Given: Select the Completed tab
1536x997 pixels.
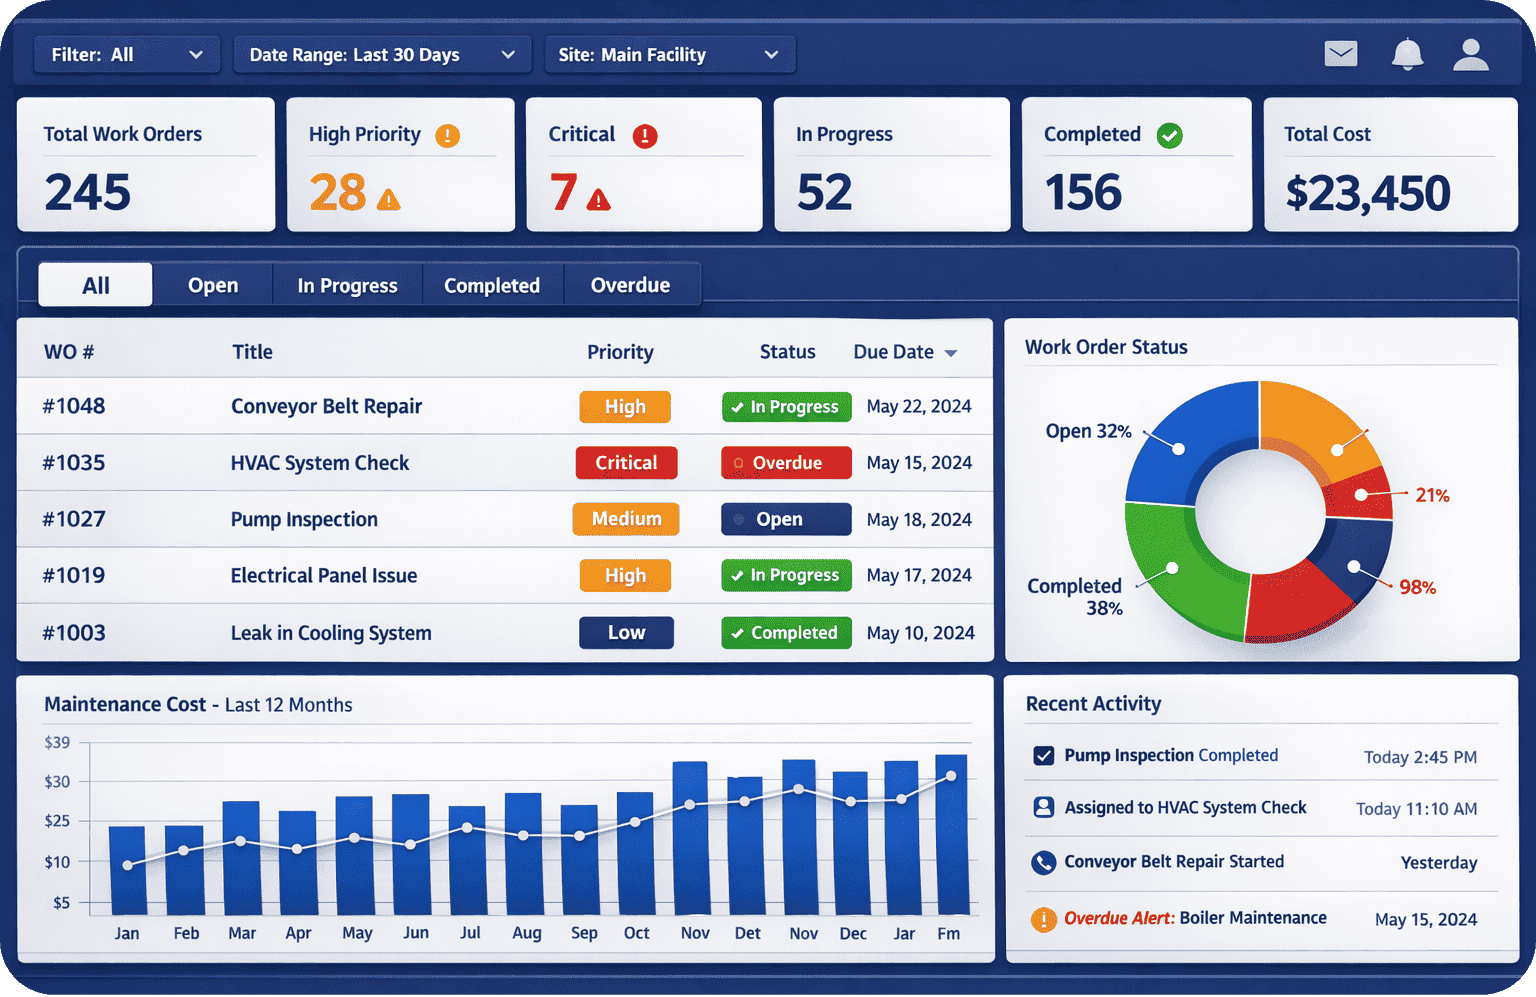Looking at the screenshot, I should (492, 284).
